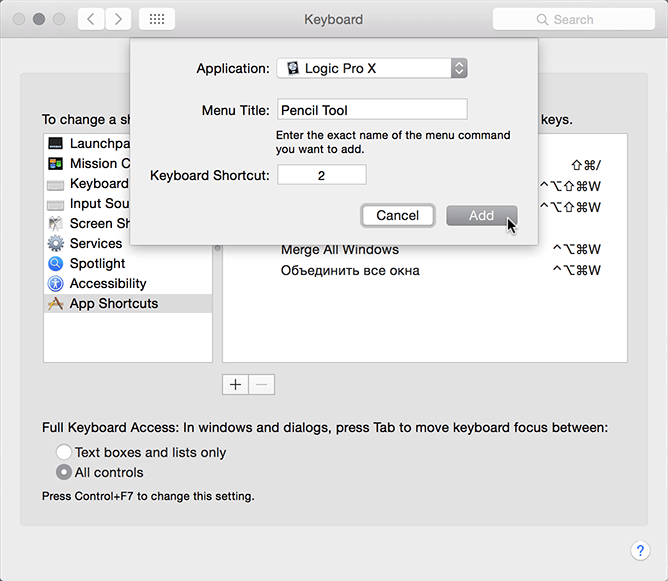Image resolution: width=668 pixels, height=581 pixels.
Task: Add a shortcut with the plus button
Action: click(x=235, y=385)
